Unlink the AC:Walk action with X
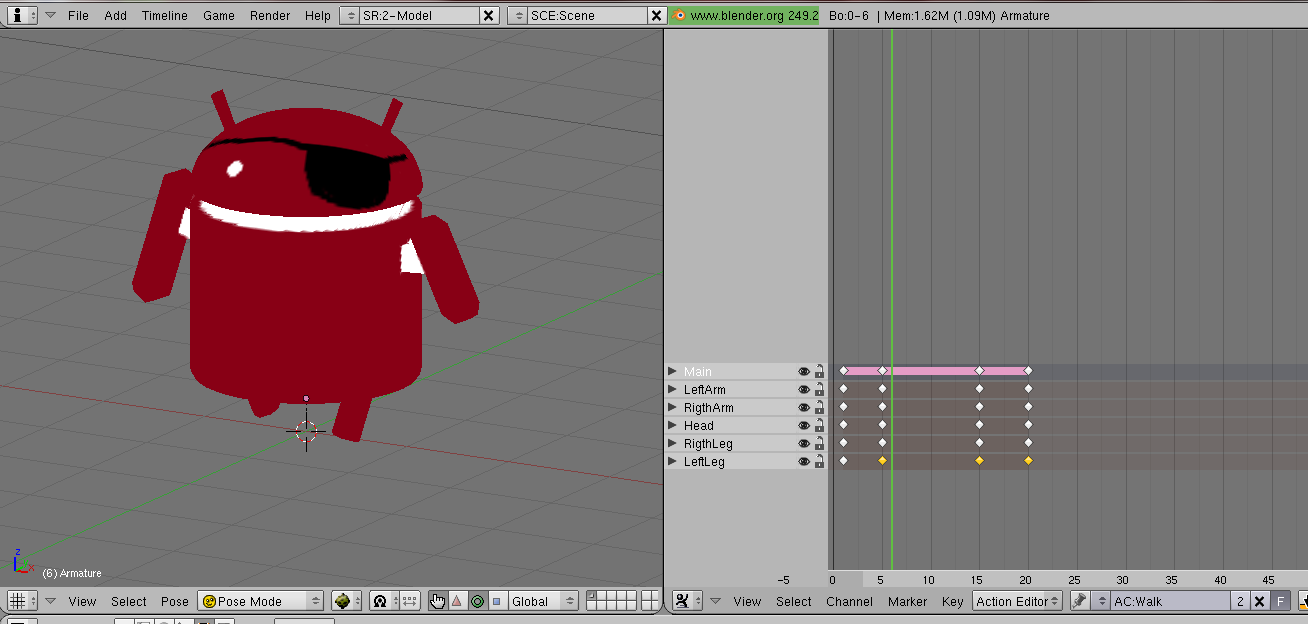The image size is (1308, 624). [1259, 601]
